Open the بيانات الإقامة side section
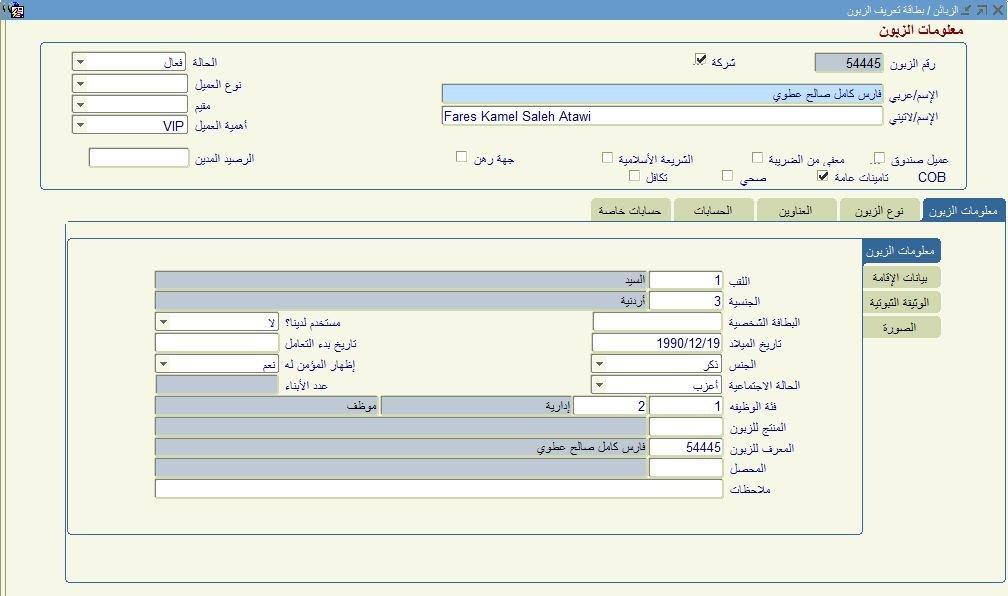 pos(902,278)
